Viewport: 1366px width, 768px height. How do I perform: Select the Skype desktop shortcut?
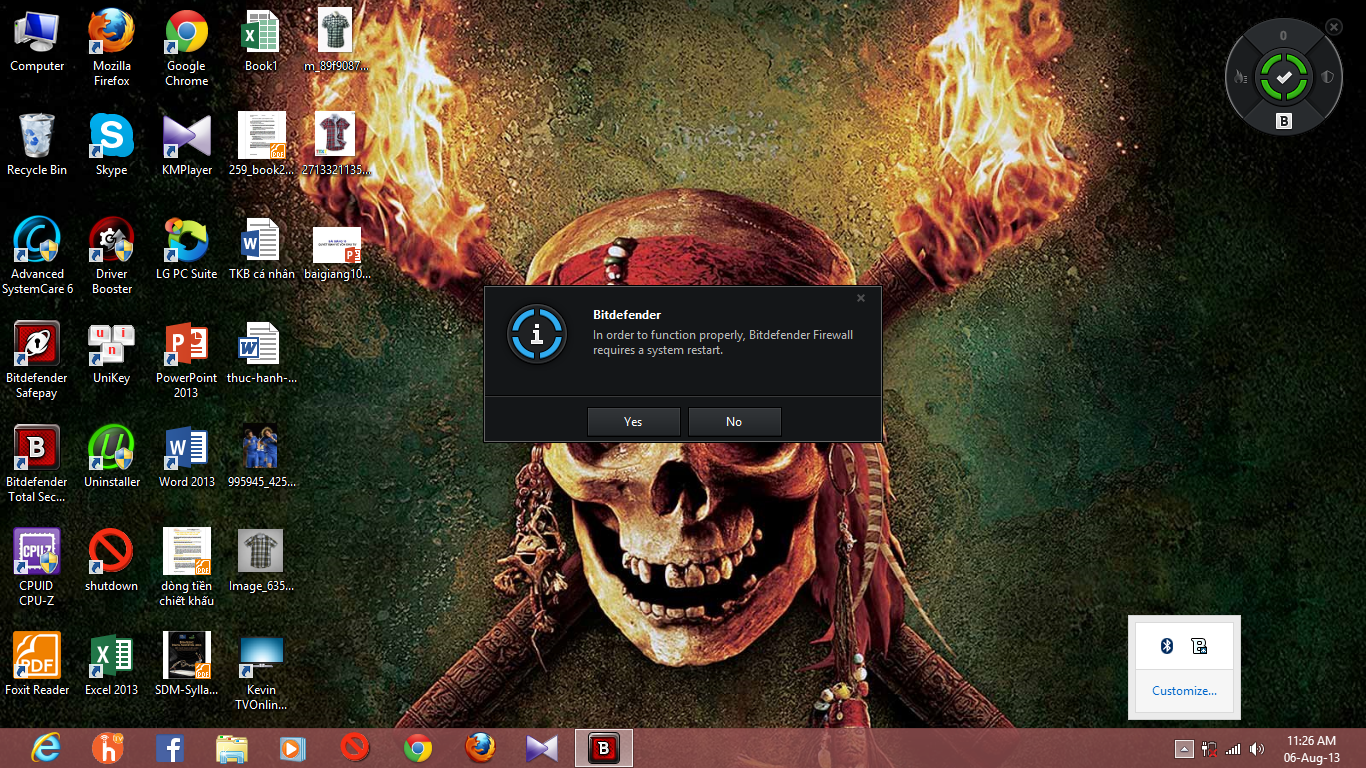pyautogui.click(x=112, y=145)
